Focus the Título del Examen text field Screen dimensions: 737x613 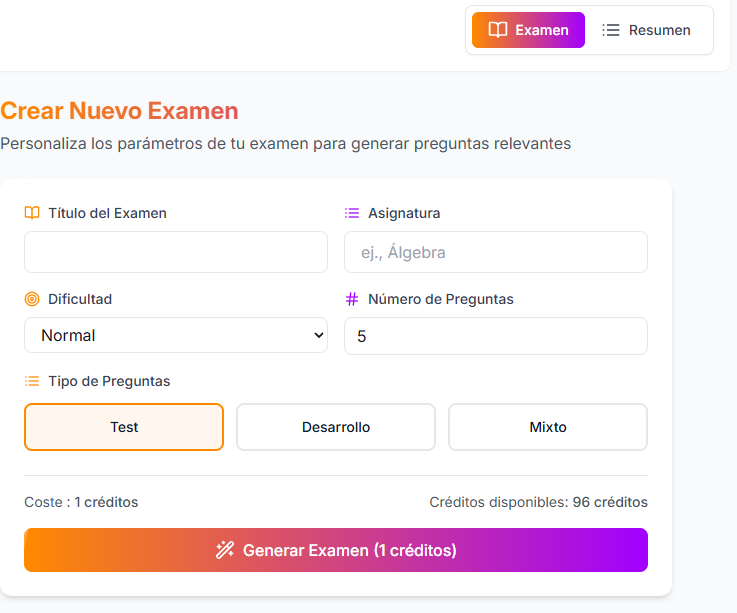coord(176,252)
